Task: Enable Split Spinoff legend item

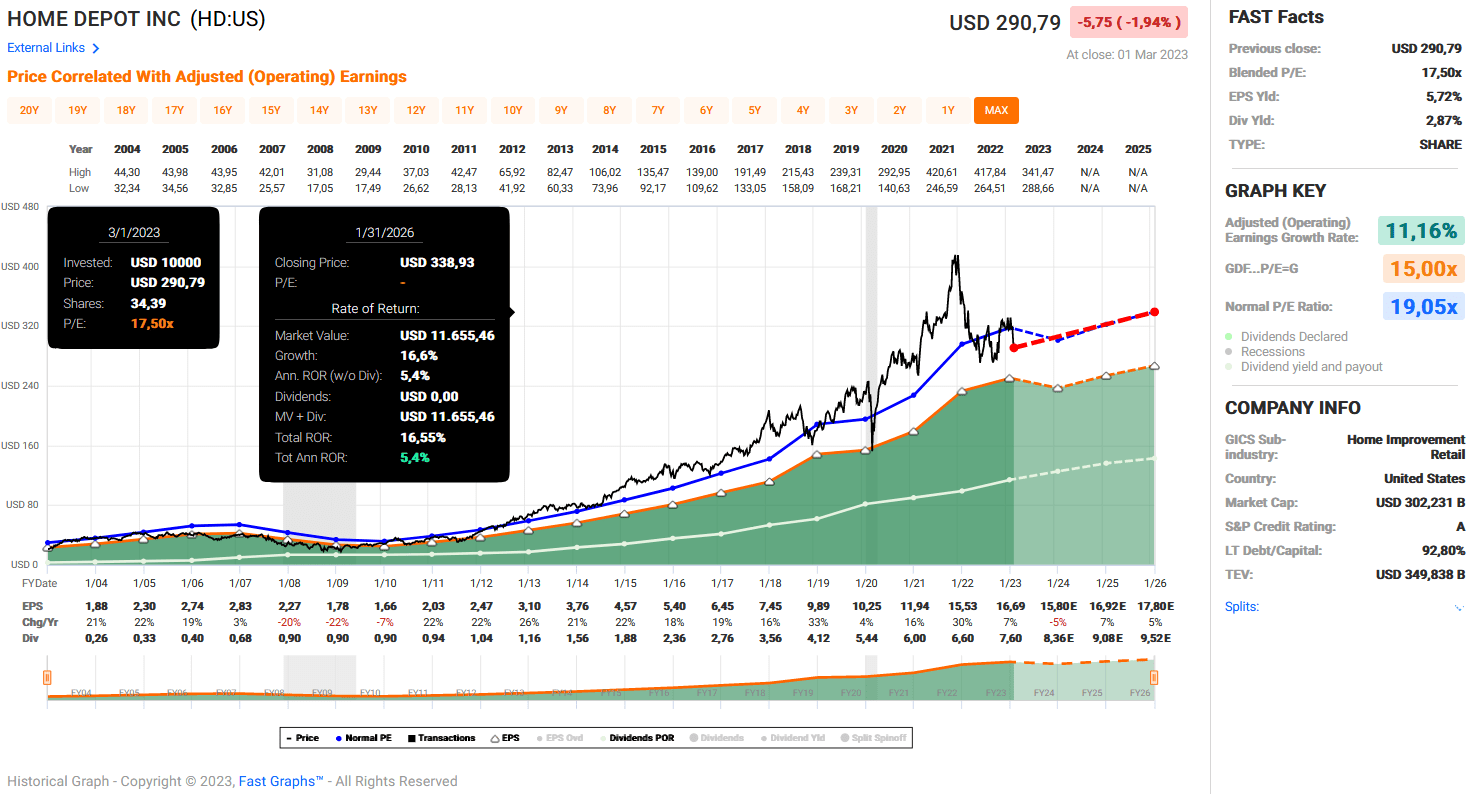Action: click(873, 738)
